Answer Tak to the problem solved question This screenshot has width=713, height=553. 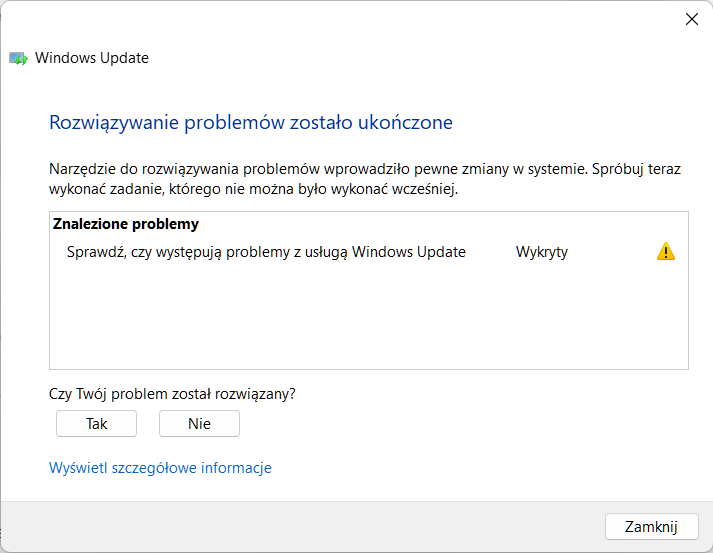click(x=96, y=423)
